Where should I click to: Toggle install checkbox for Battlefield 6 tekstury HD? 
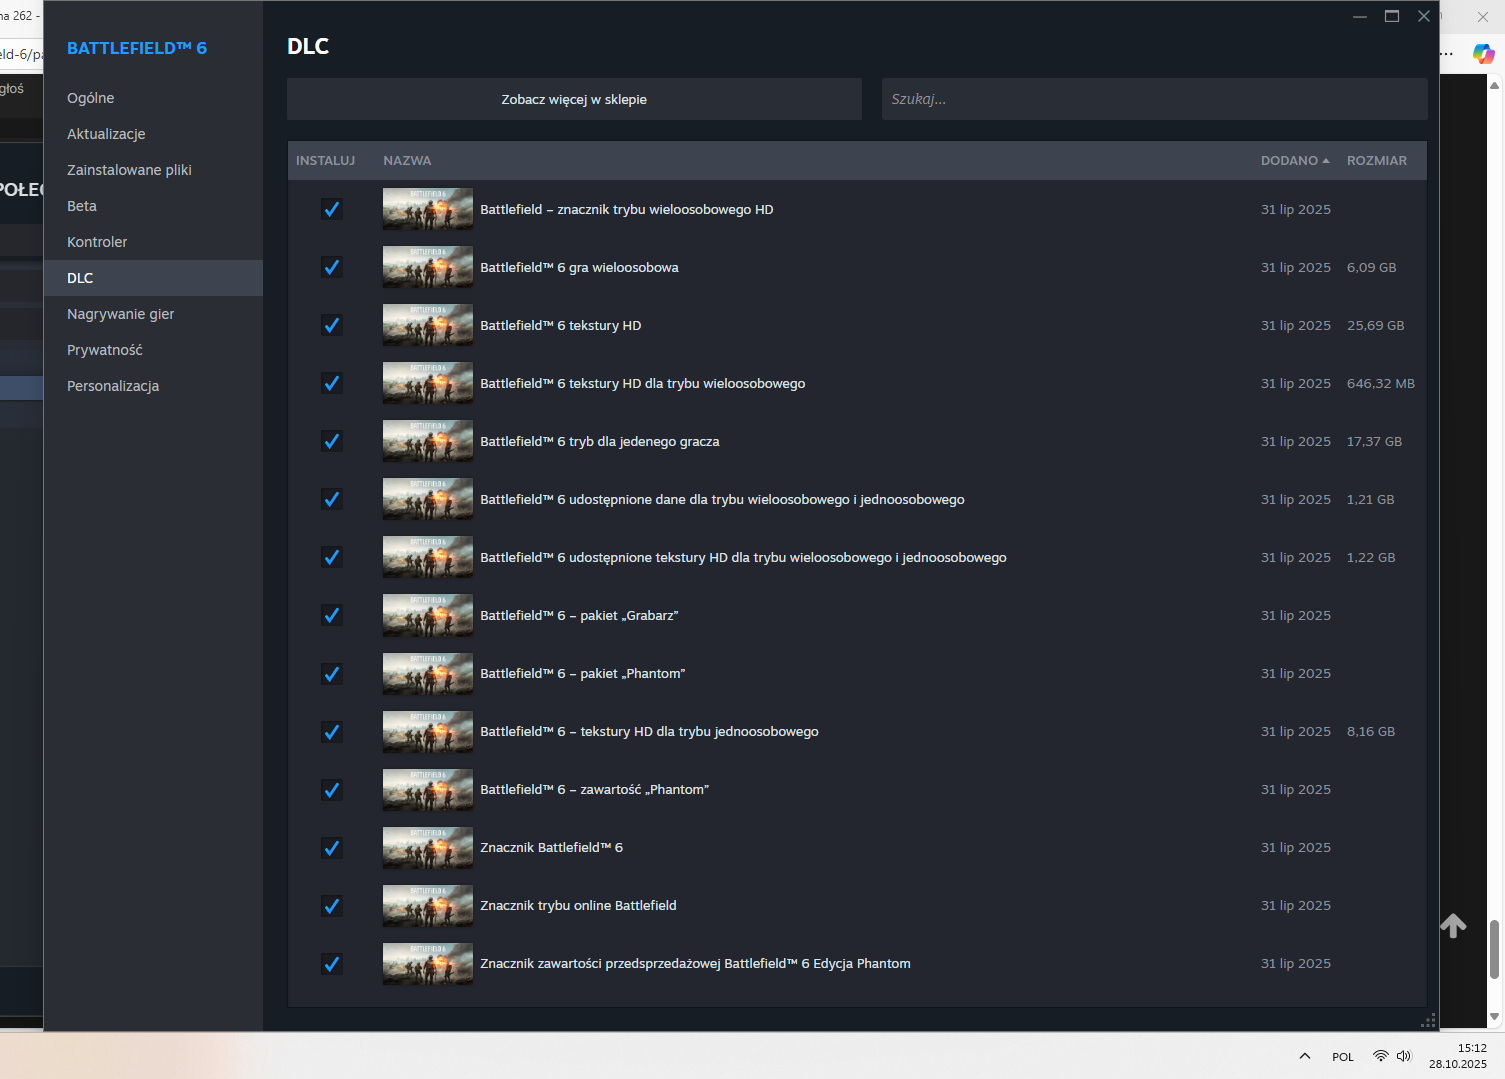[x=332, y=325]
